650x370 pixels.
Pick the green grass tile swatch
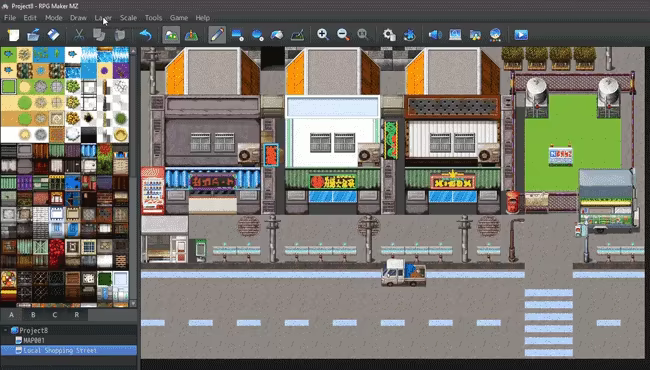tap(8, 87)
